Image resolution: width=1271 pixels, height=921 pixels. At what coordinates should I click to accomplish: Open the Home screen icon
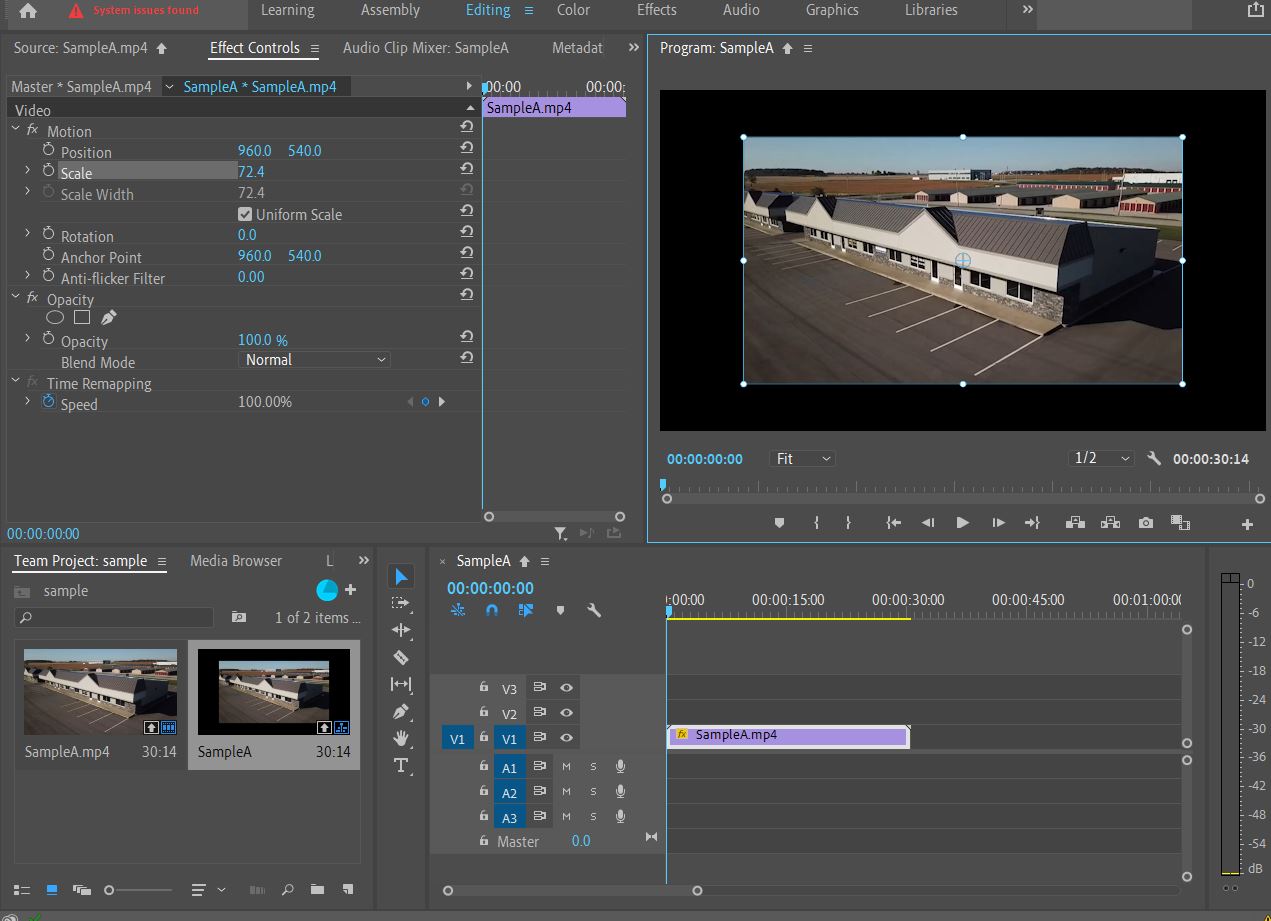click(28, 11)
